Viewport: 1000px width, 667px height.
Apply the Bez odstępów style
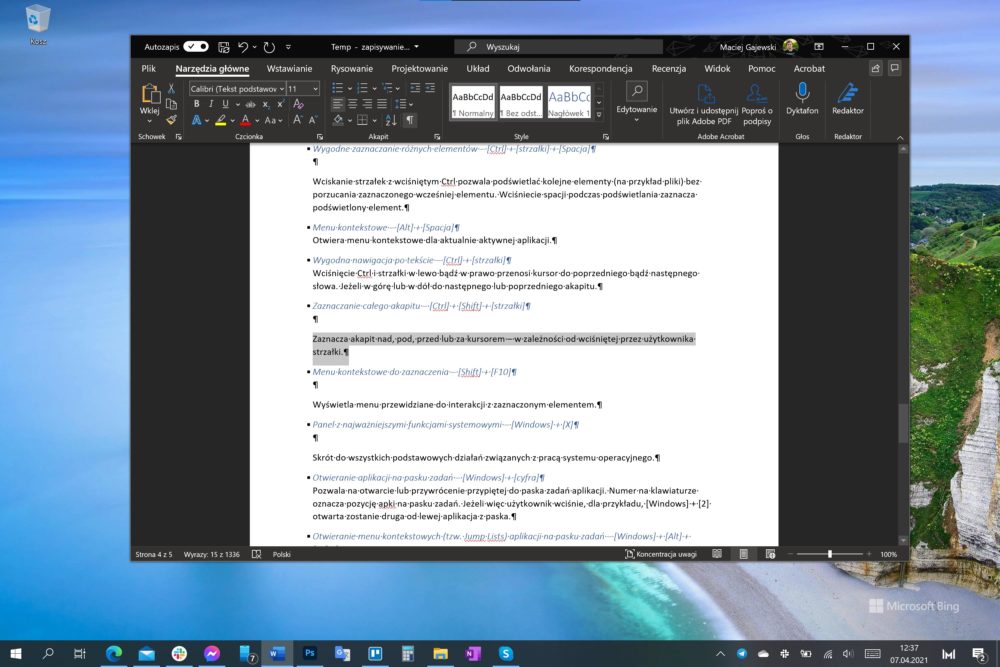(521, 103)
